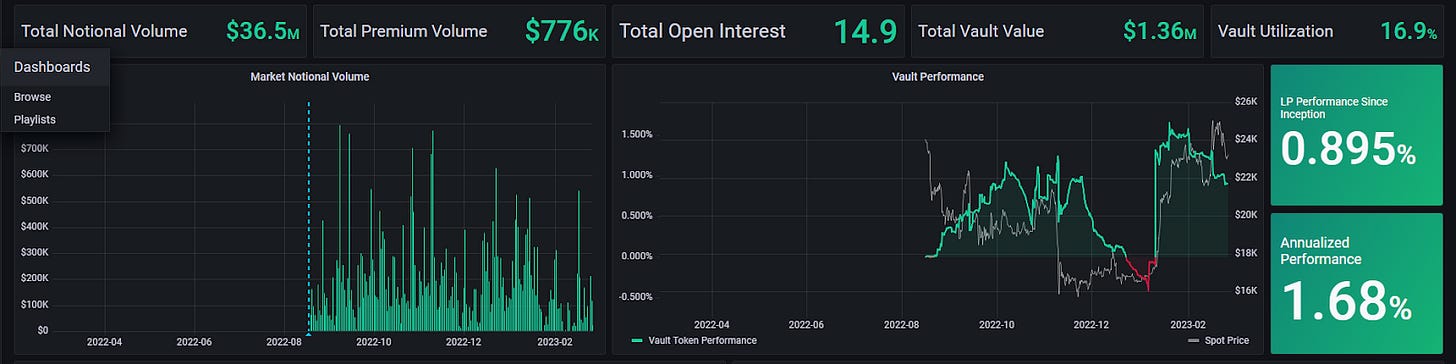
Task: Open the Dashboards menu header
Action: [x=52, y=67]
